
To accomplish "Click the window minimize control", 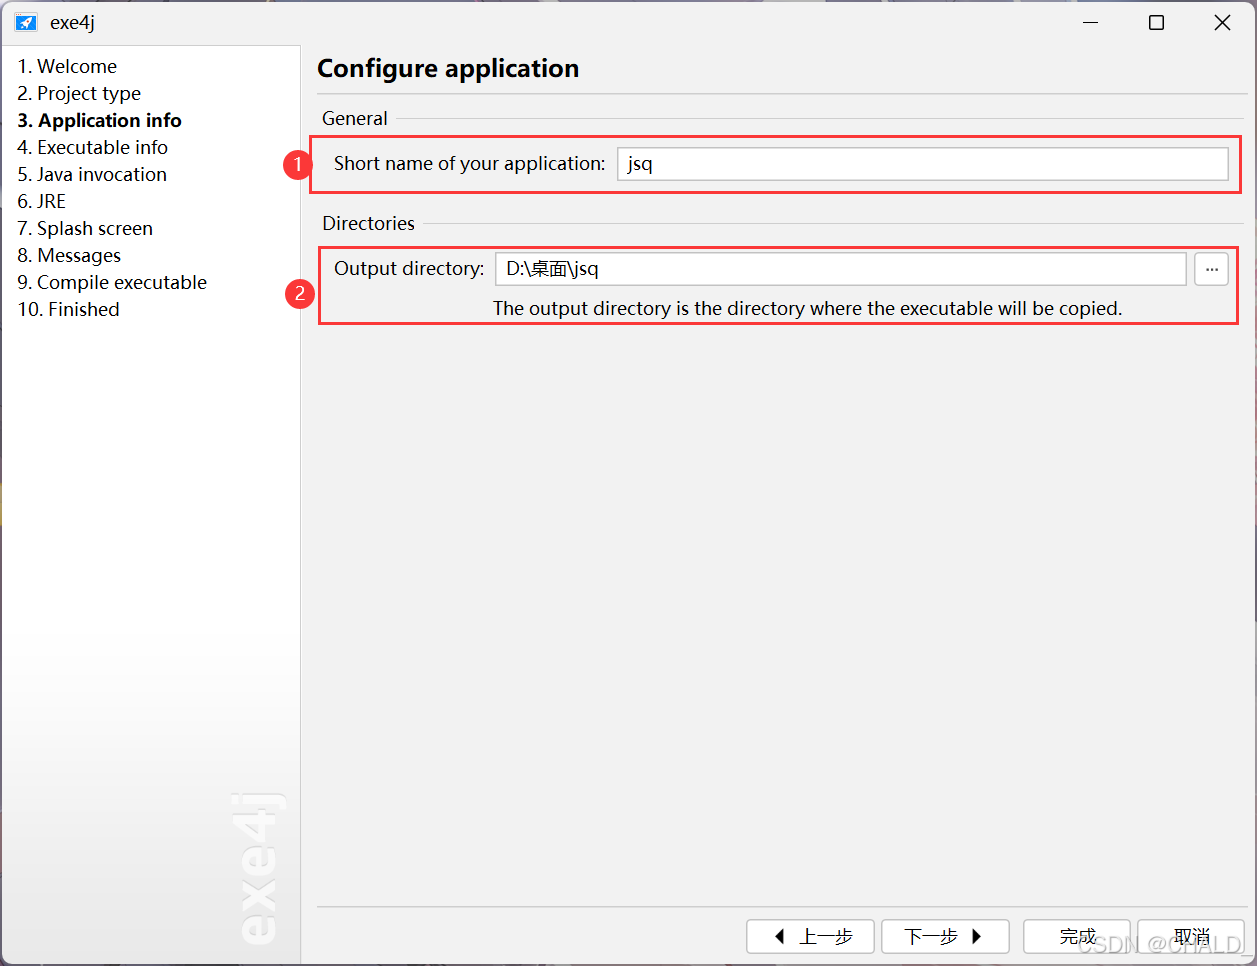I will click(x=1090, y=22).
